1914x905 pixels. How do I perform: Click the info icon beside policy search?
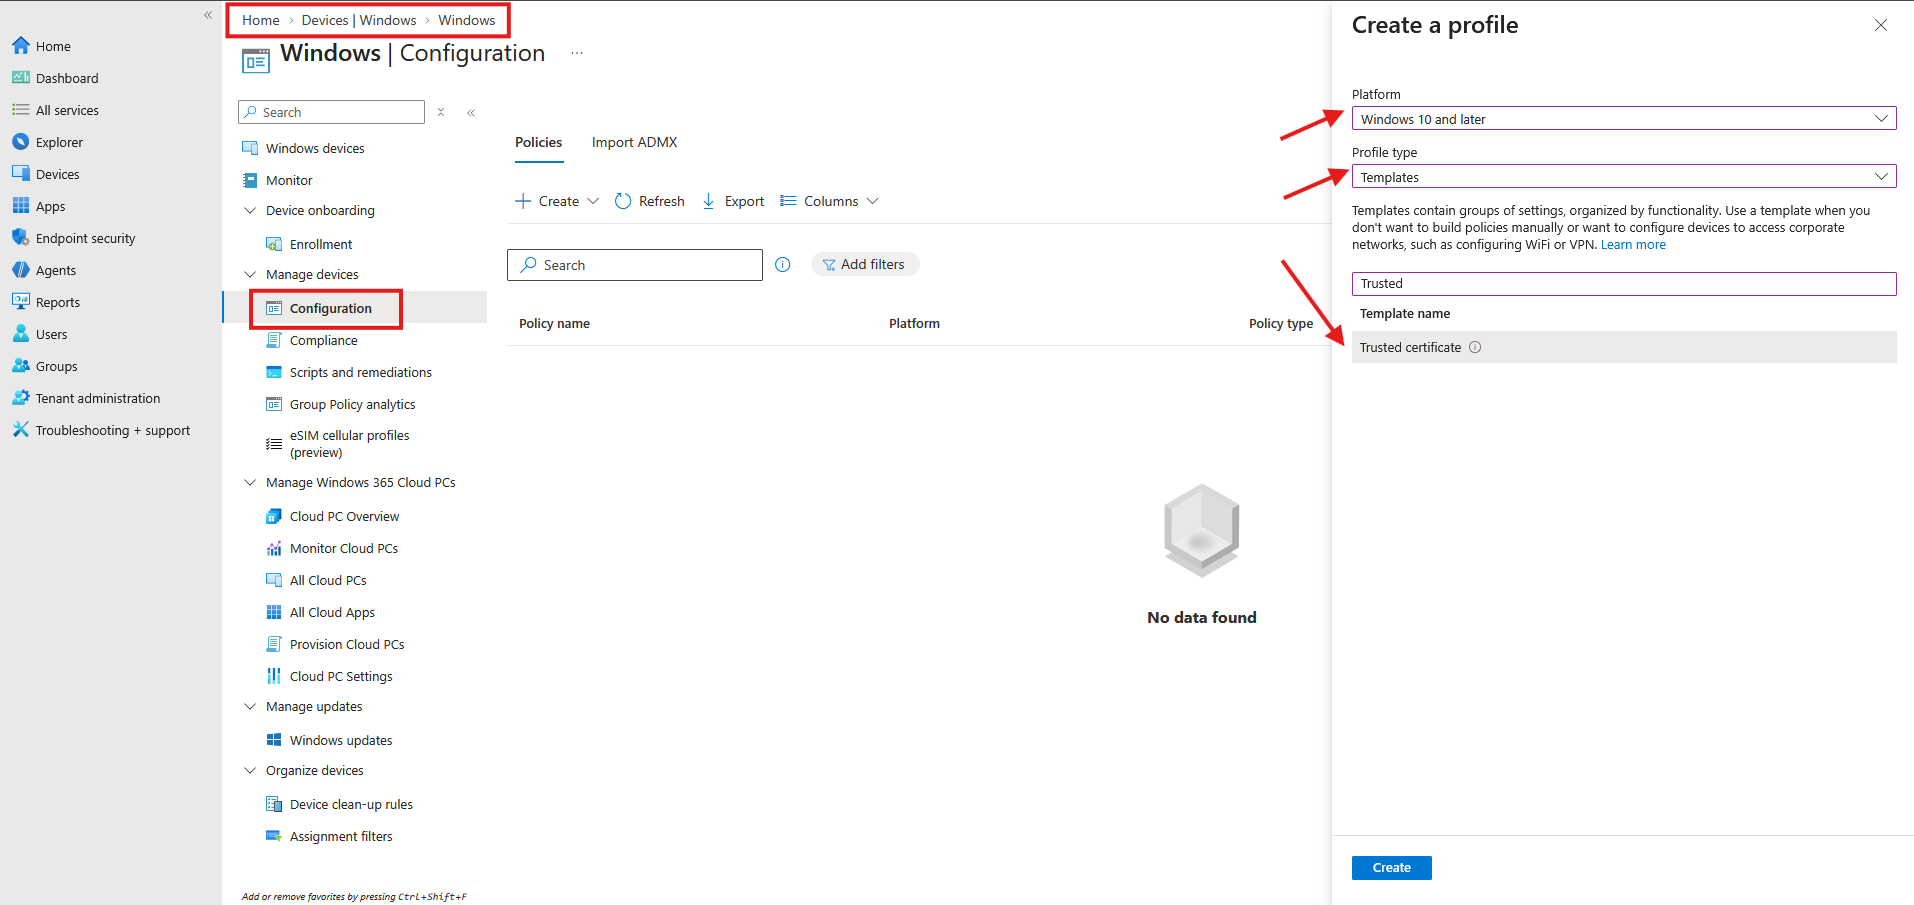(x=783, y=265)
